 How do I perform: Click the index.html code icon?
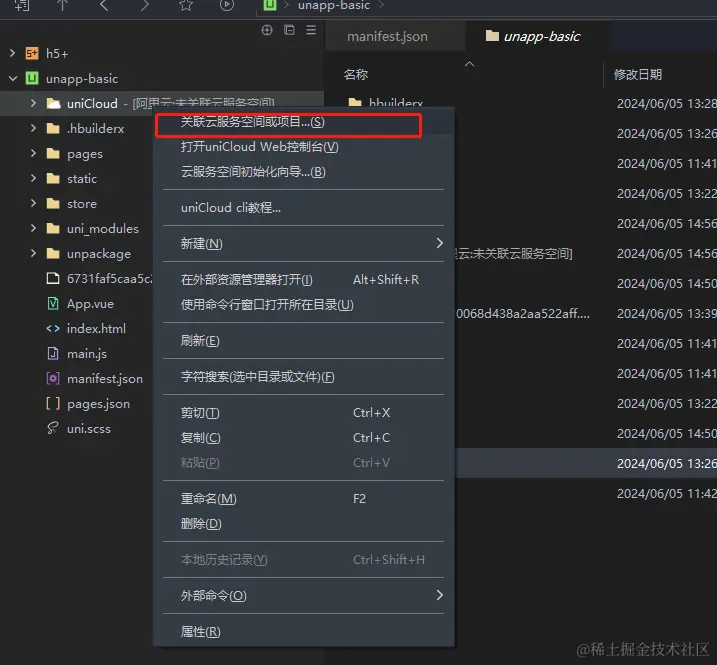[x=53, y=328]
